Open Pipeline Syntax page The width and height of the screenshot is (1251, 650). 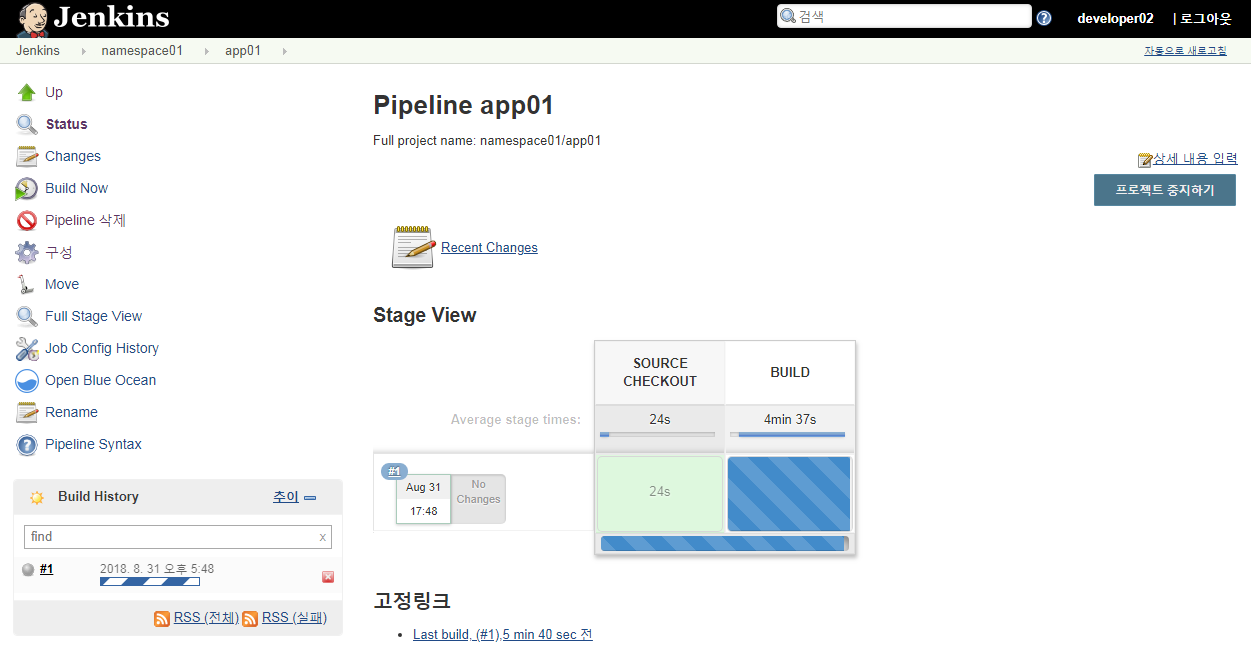[x=93, y=444]
